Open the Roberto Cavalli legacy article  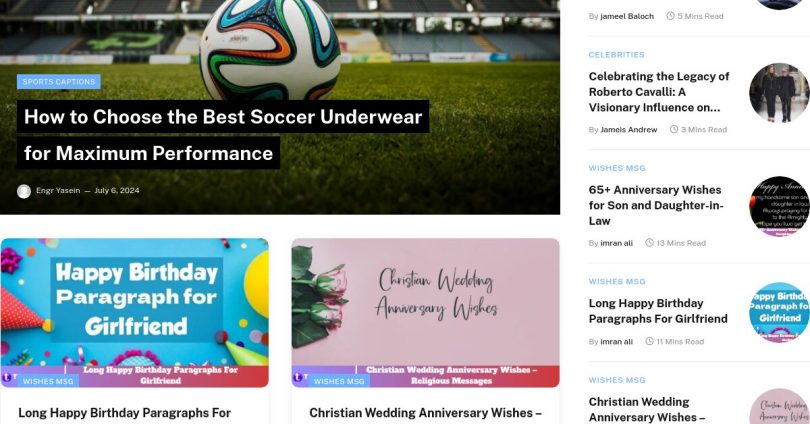(x=659, y=92)
